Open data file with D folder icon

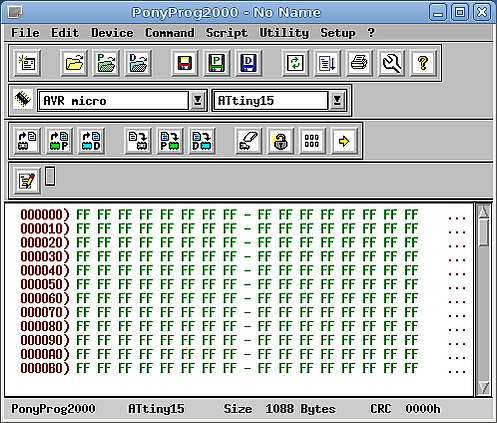138,63
